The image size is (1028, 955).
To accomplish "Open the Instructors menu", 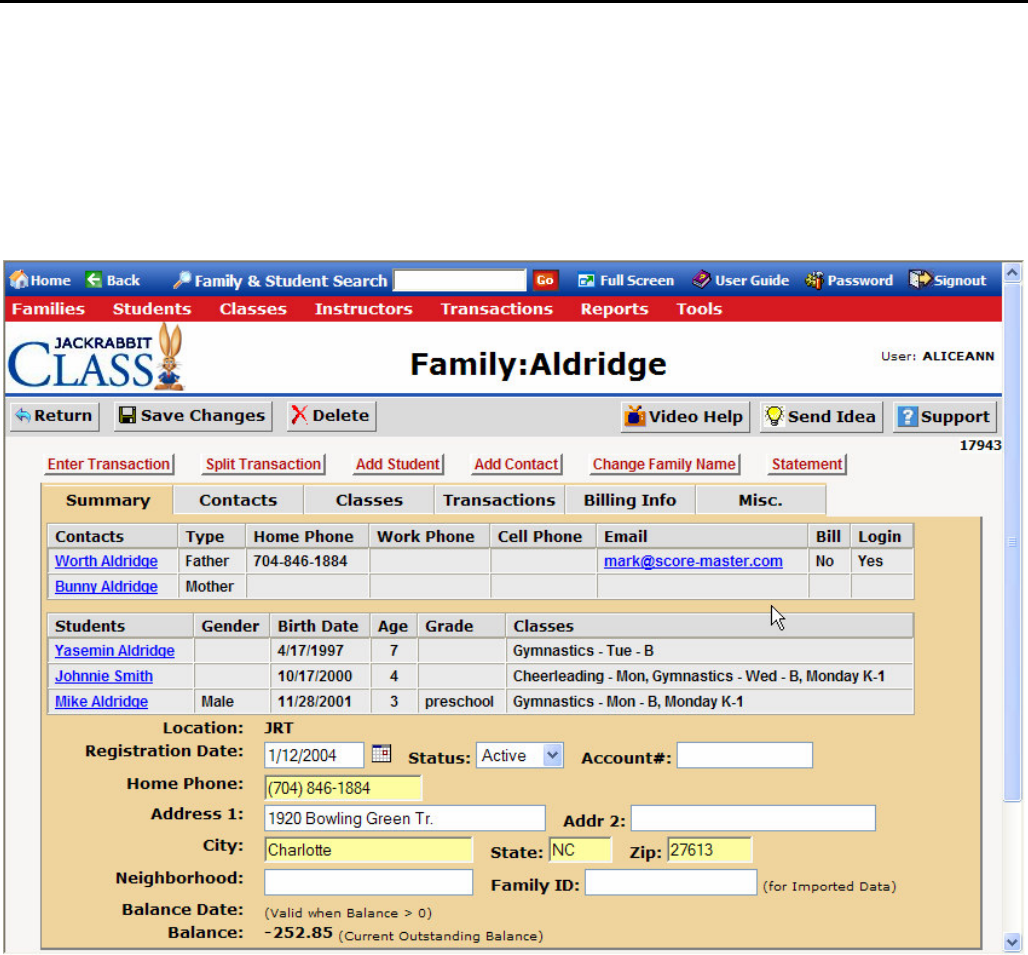I will tap(363, 309).
